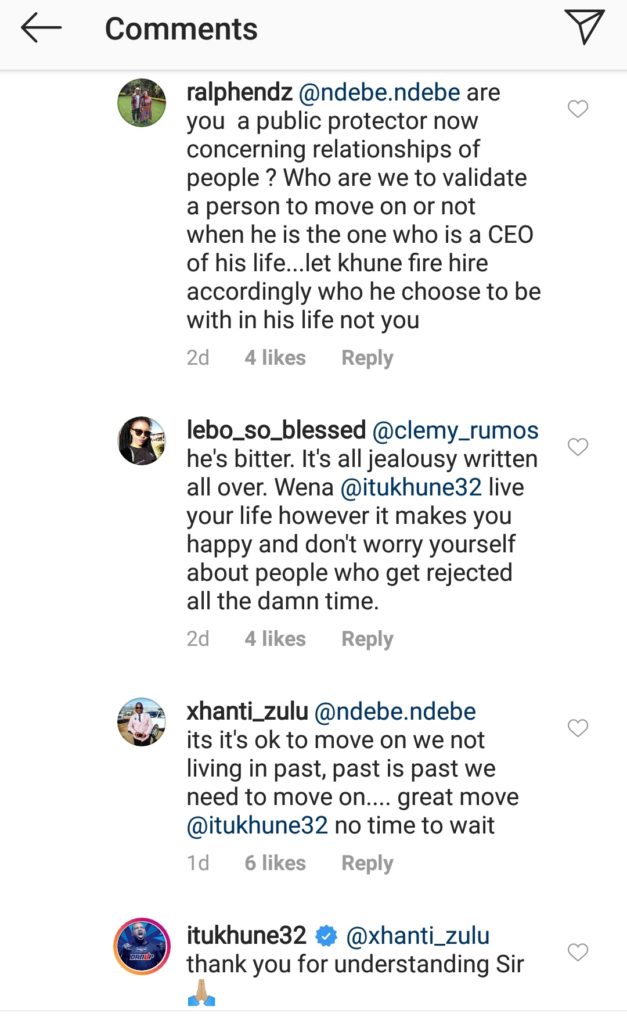Open the @xhanti_zulu mention in itukhune32's reply
Screen dimensions: 627x1024
click(x=418, y=937)
